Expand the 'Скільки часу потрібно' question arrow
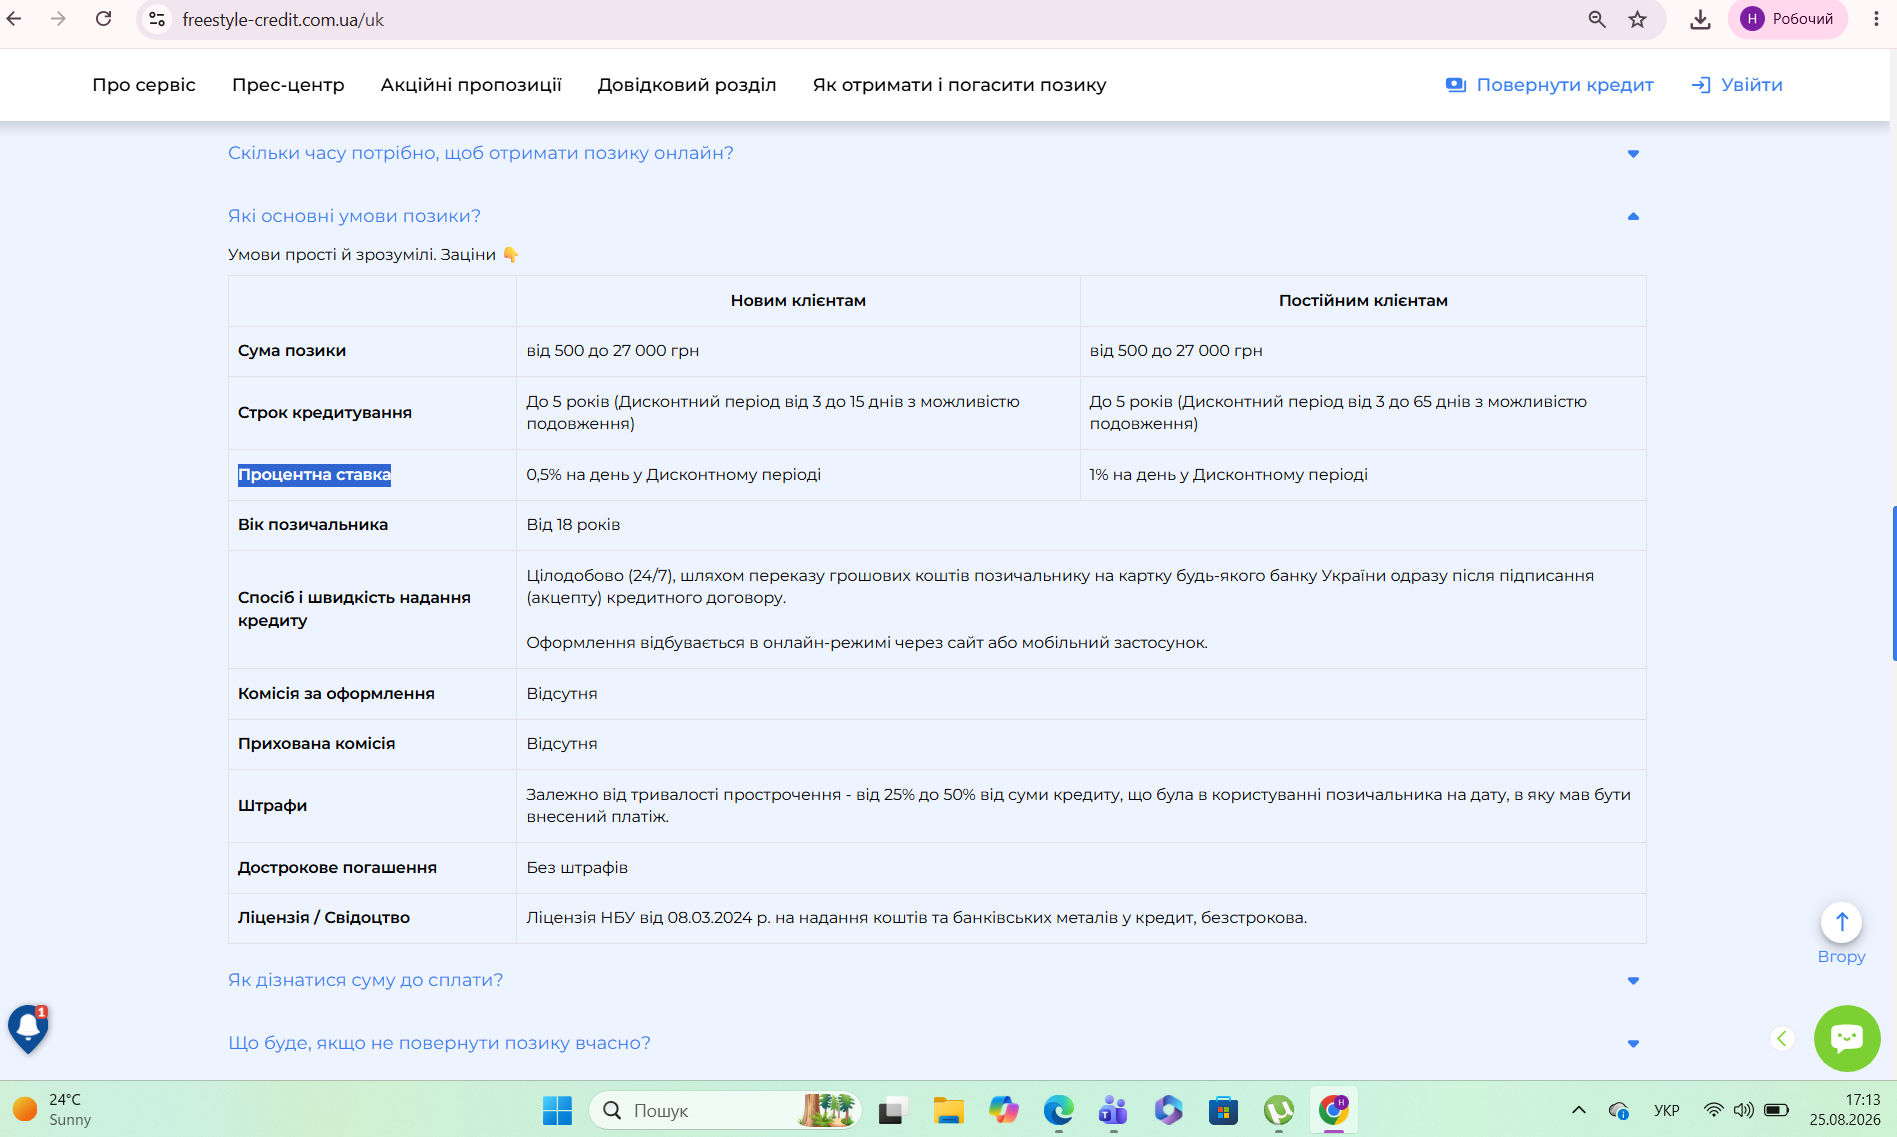Viewport: 1897px width, 1137px height. [1633, 153]
